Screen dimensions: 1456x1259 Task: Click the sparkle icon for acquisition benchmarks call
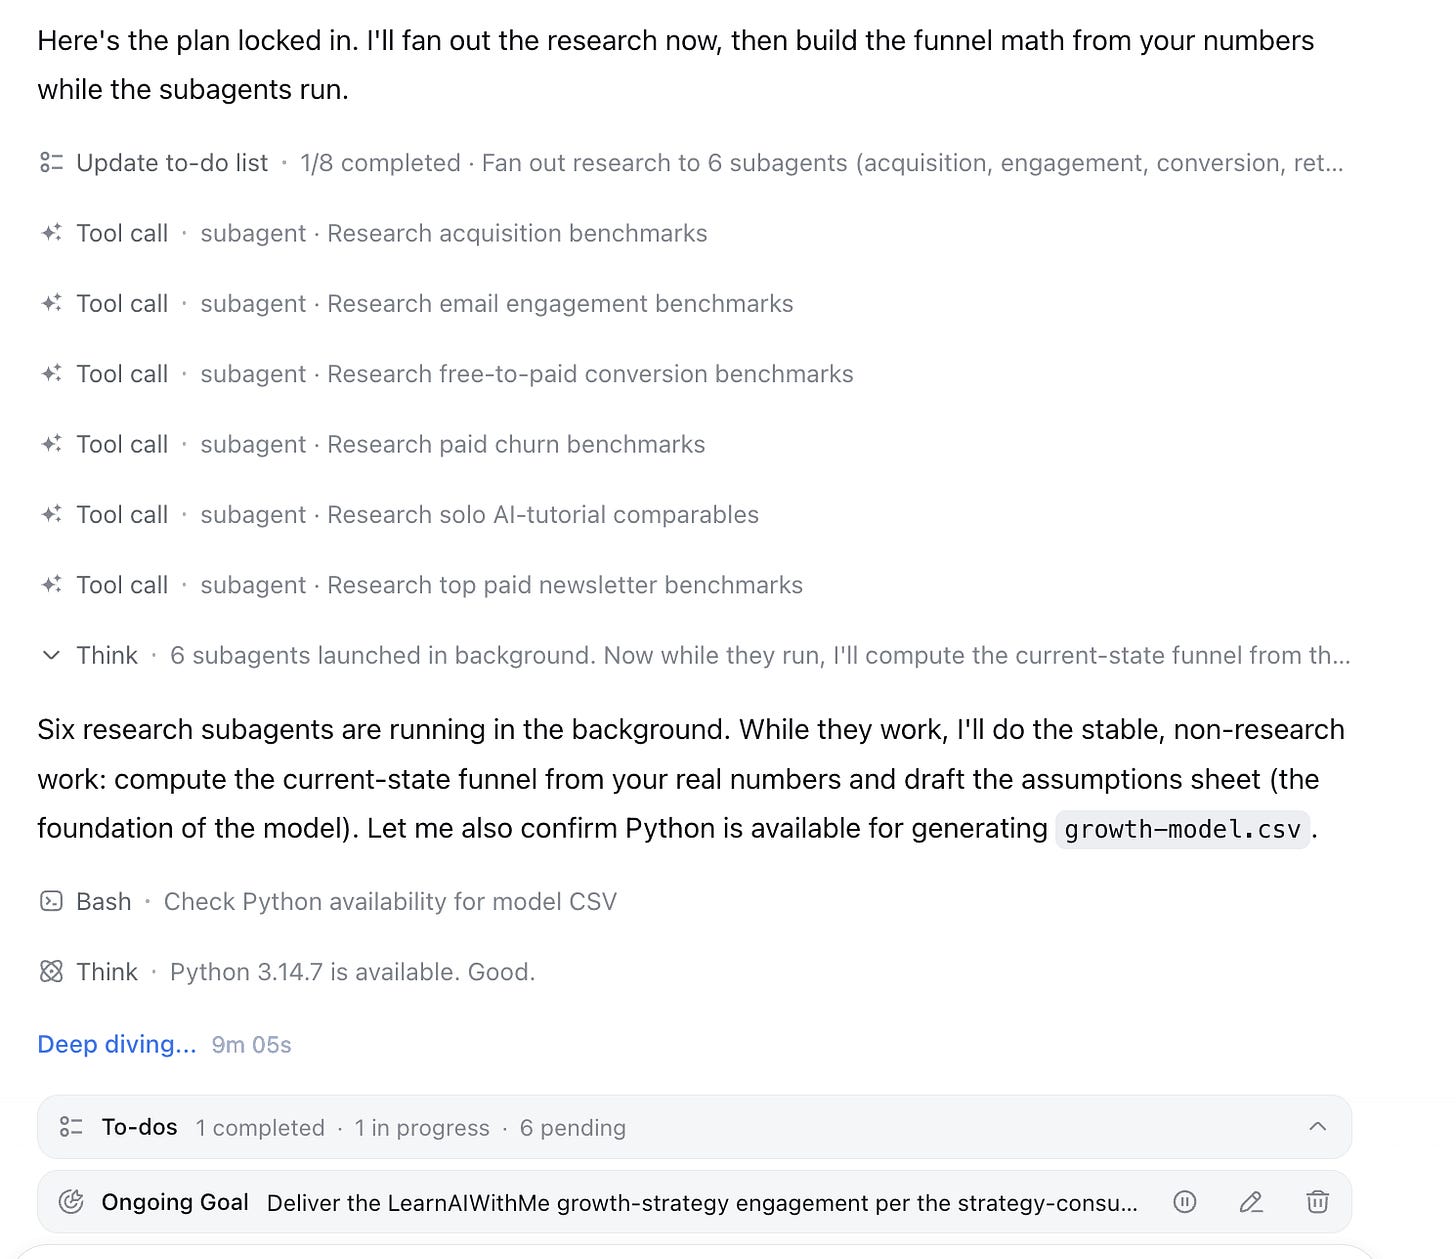[x=51, y=233]
